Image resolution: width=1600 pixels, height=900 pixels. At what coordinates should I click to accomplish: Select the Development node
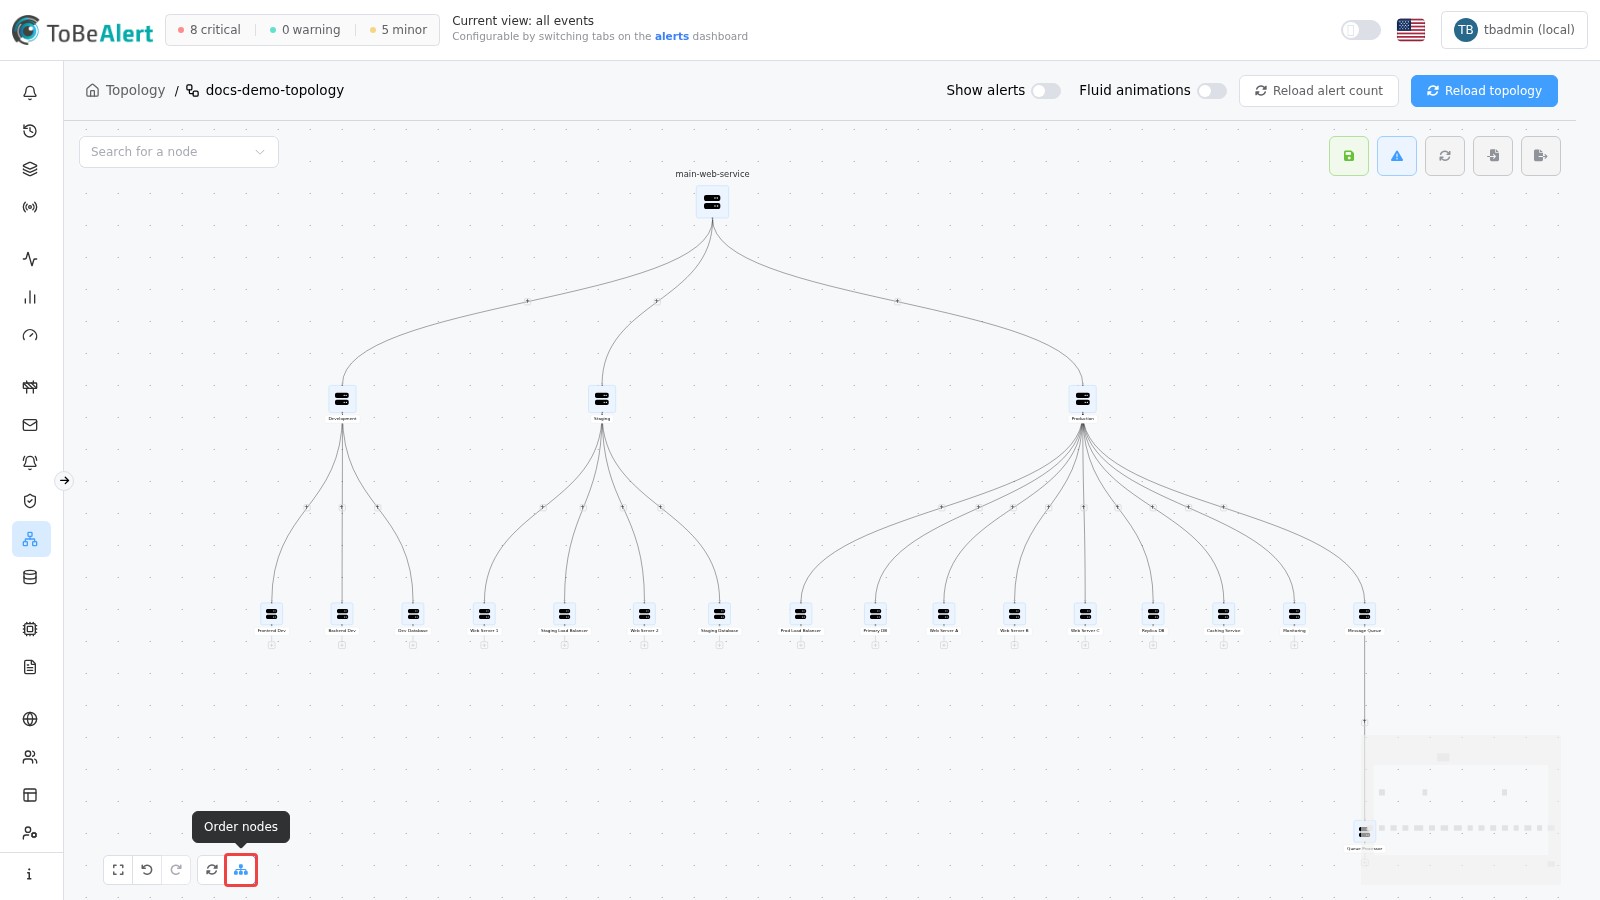pyautogui.click(x=342, y=400)
